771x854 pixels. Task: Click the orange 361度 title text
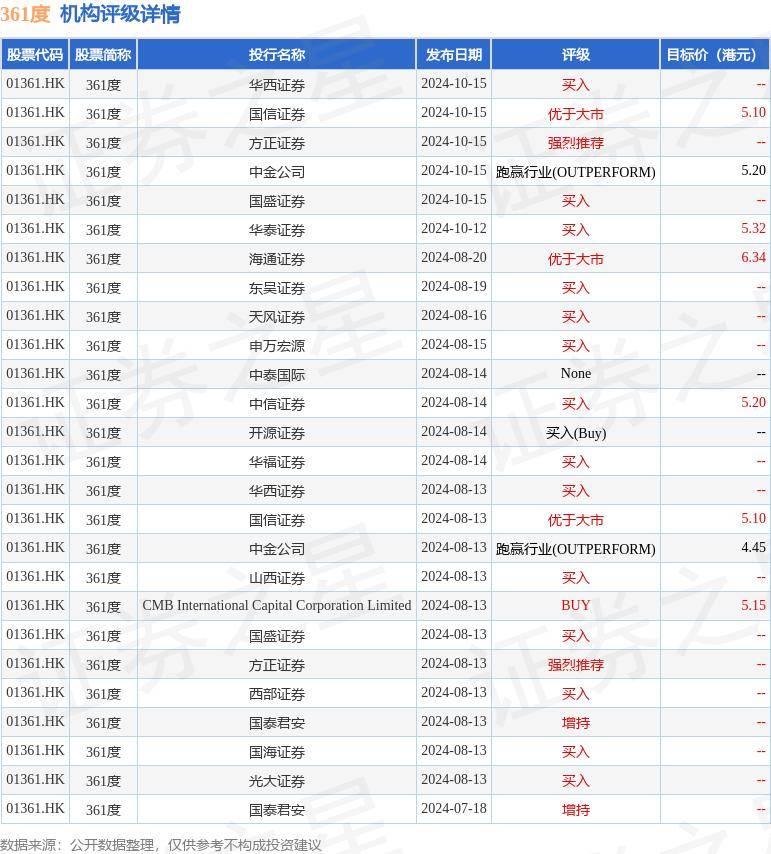coord(25,14)
